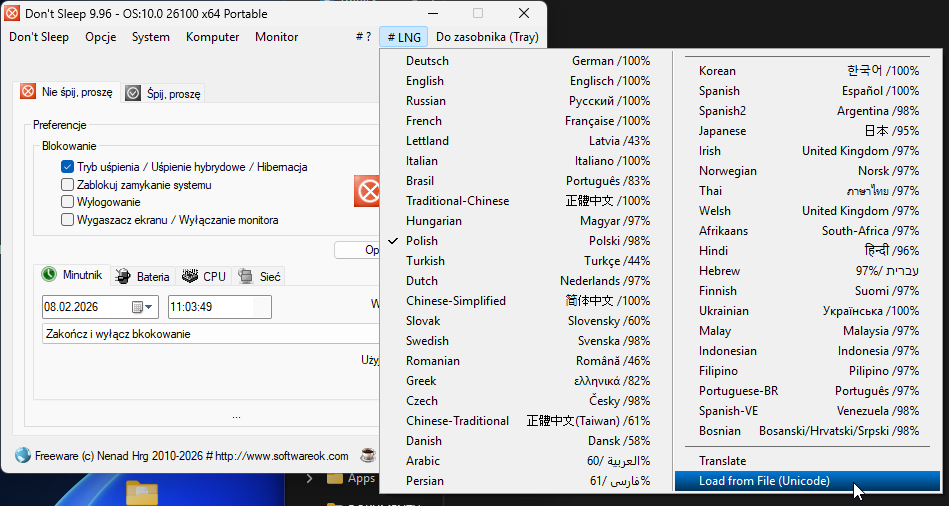Click the Translate menu entry
The width and height of the screenshot is (949, 506).
coord(808,461)
